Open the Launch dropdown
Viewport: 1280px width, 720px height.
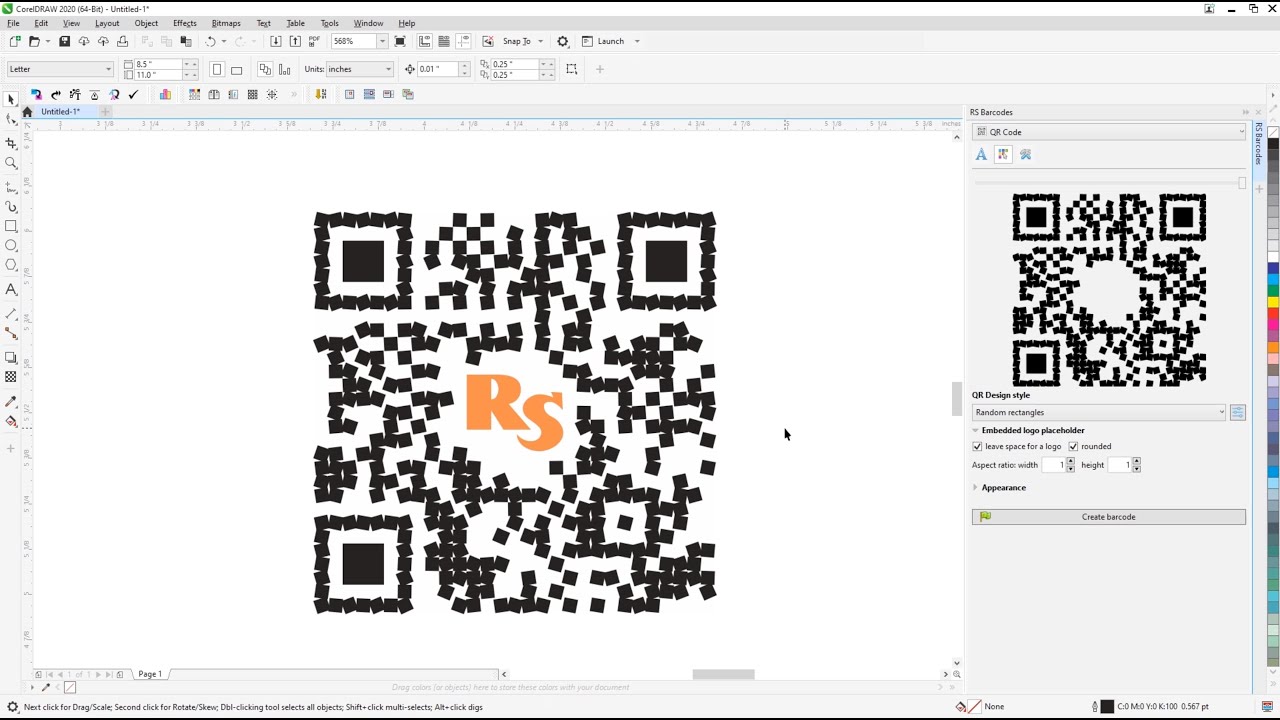pyautogui.click(x=637, y=41)
